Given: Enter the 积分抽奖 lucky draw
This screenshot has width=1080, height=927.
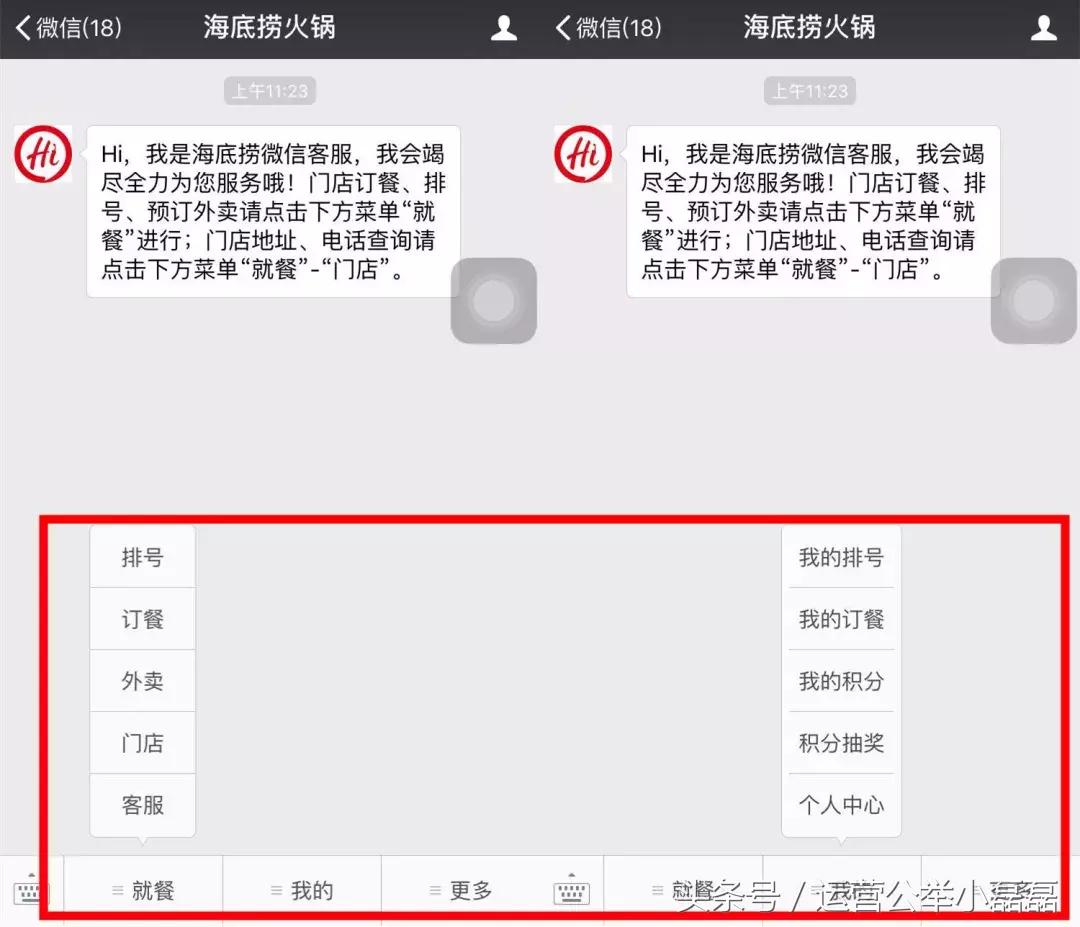Looking at the screenshot, I should pos(841,744).
